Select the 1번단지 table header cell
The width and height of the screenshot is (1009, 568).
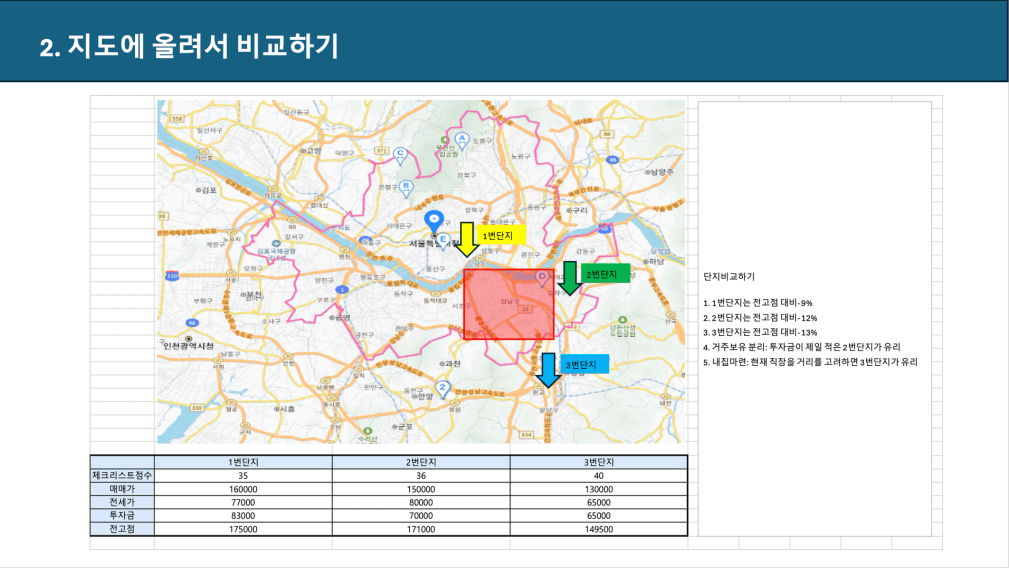243,462
